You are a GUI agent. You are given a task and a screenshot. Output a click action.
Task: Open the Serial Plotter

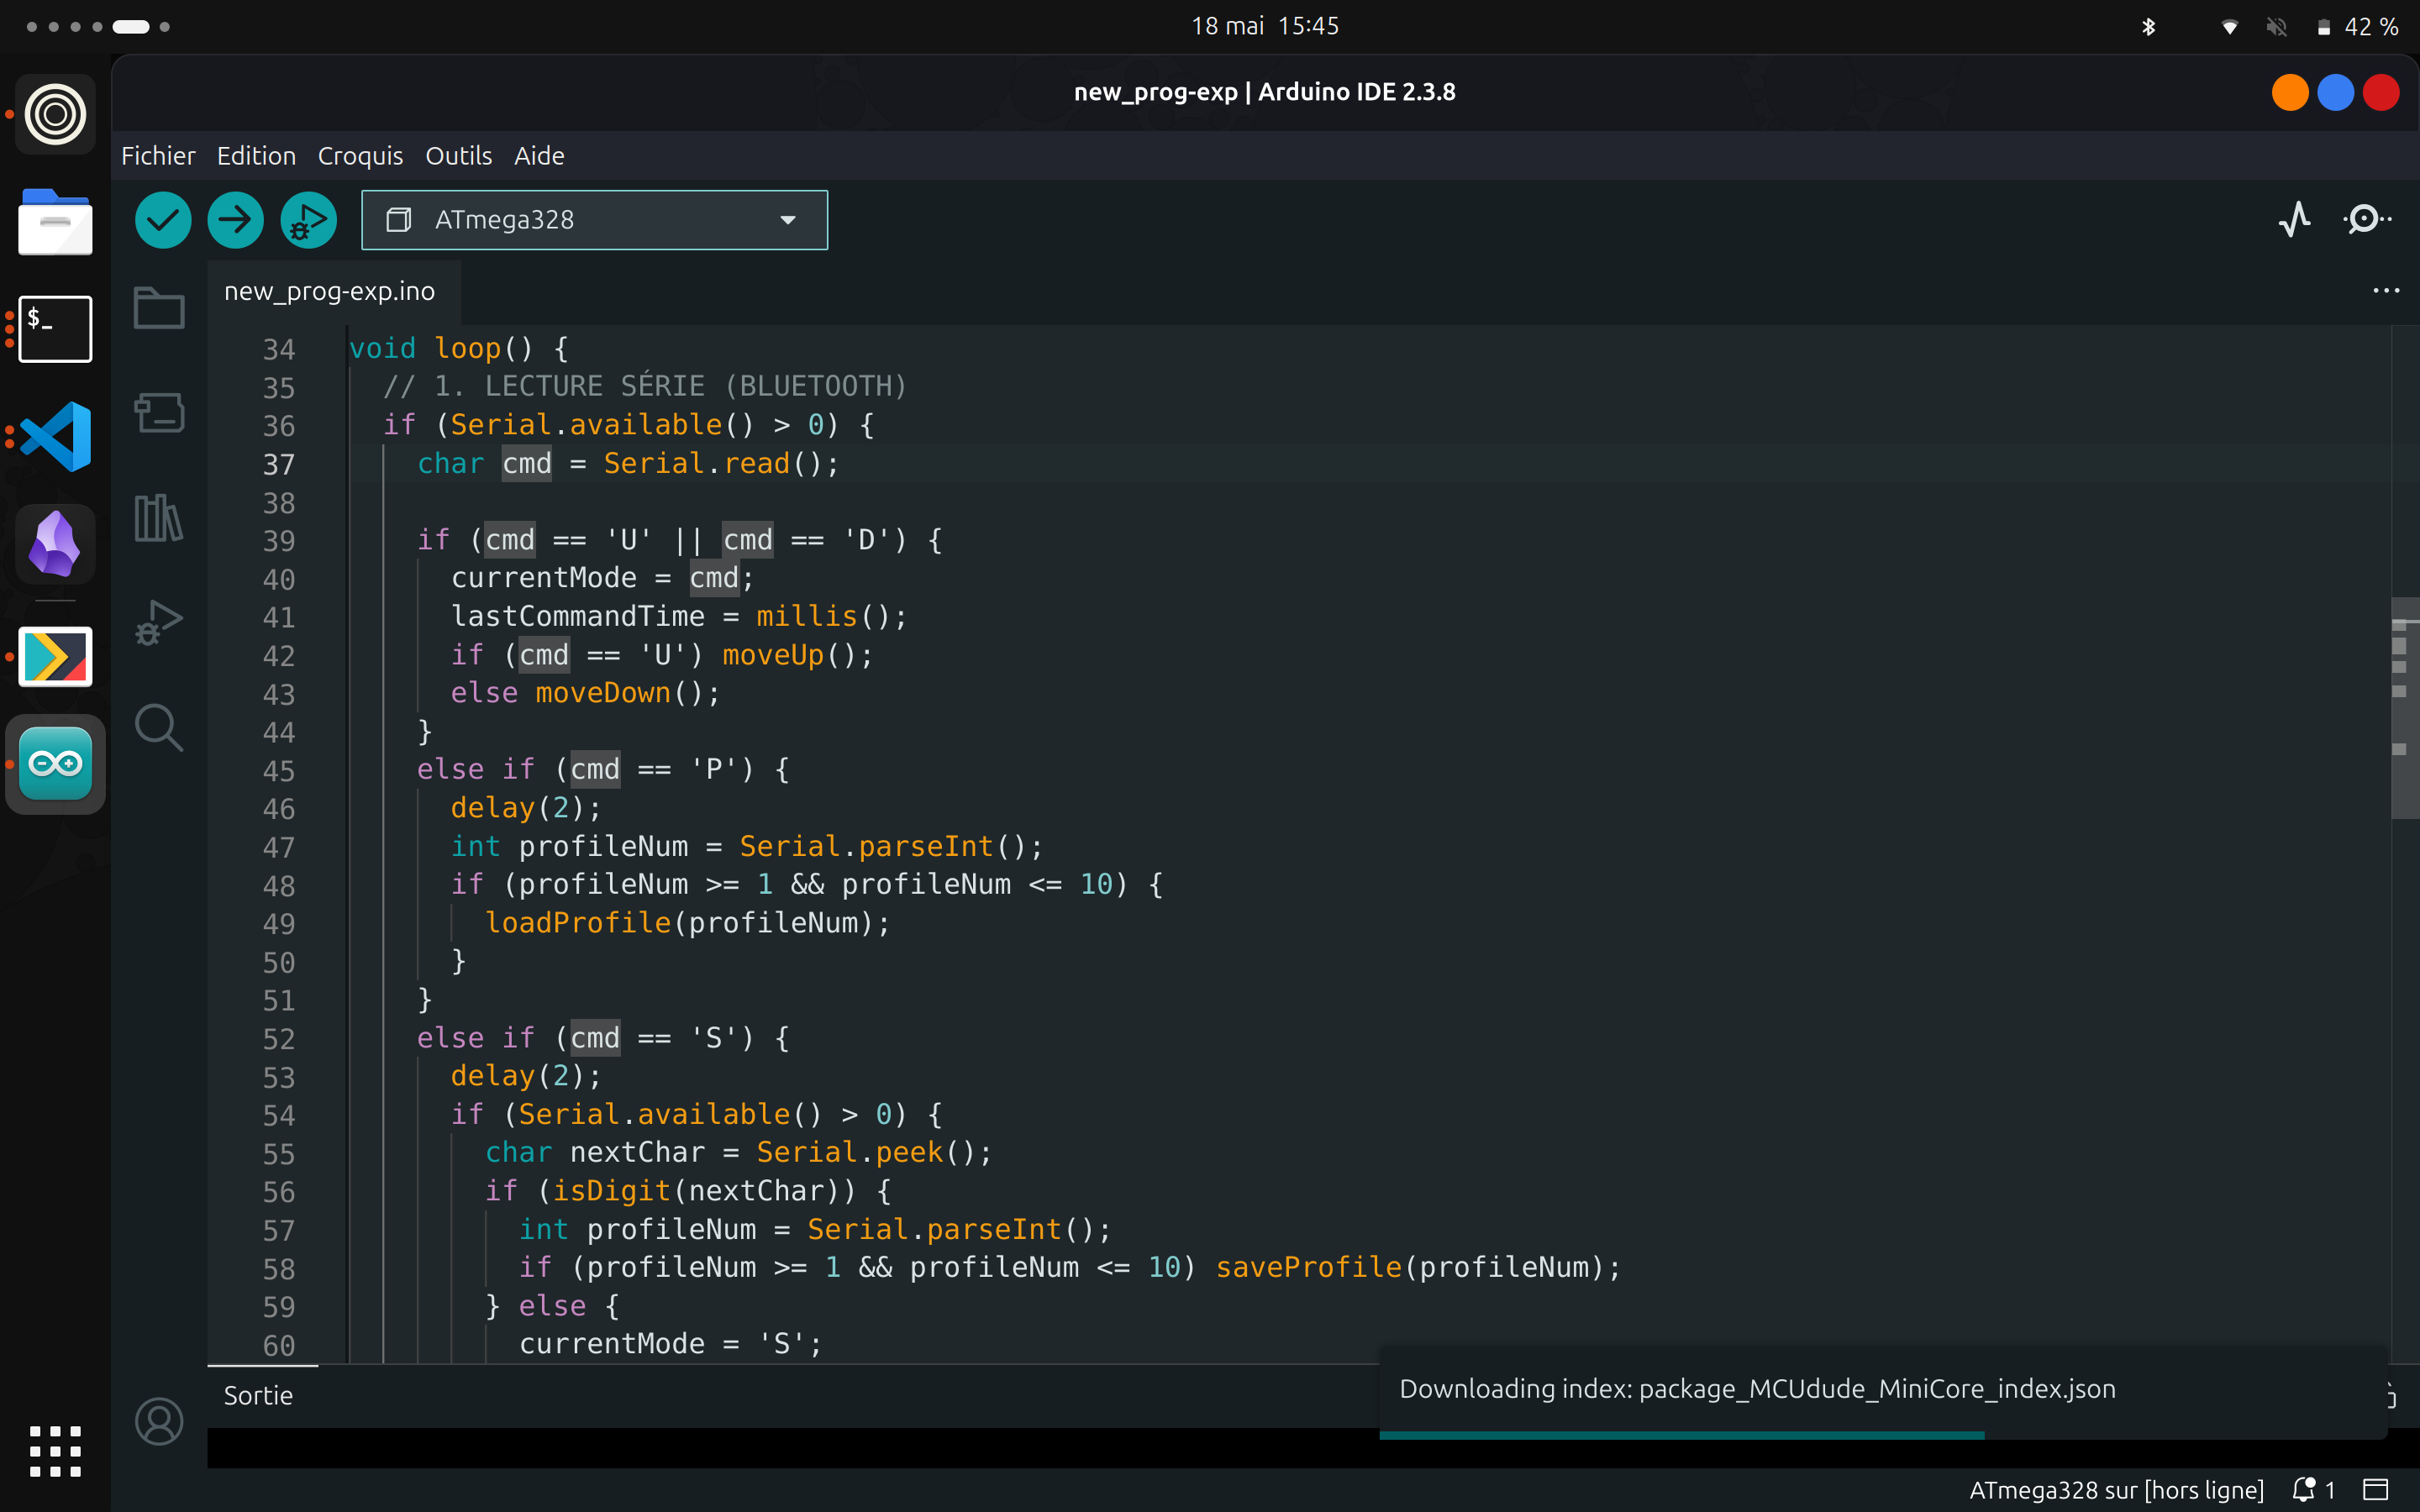click(2294, 219)
